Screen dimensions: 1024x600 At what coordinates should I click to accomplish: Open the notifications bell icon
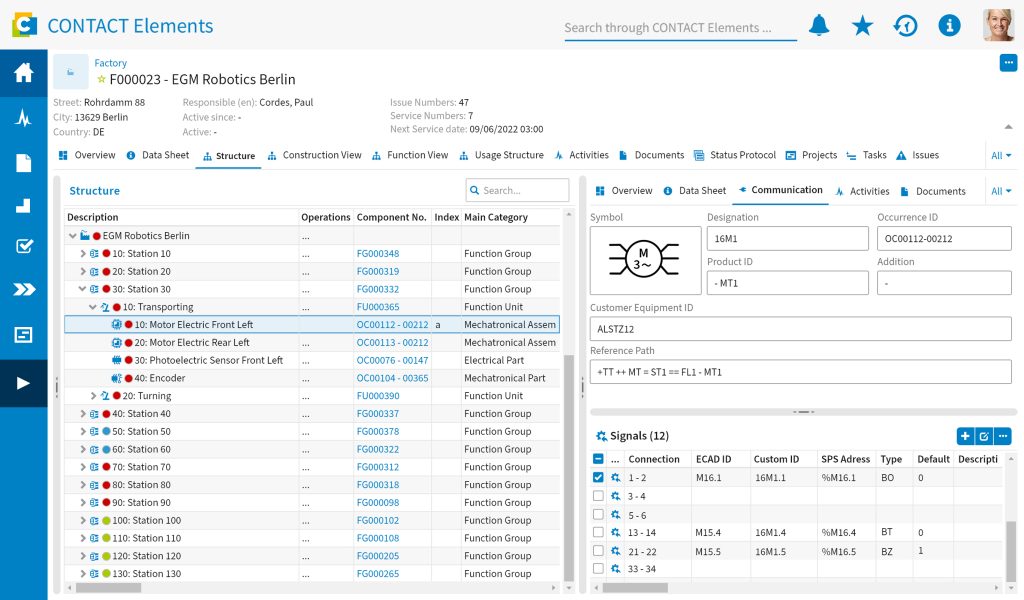coord(819,26)
